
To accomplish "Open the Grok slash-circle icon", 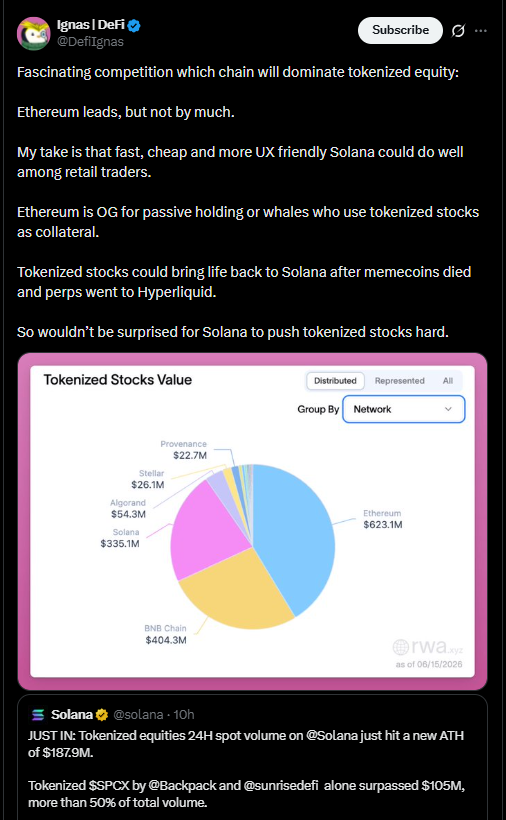I will 457,31.
